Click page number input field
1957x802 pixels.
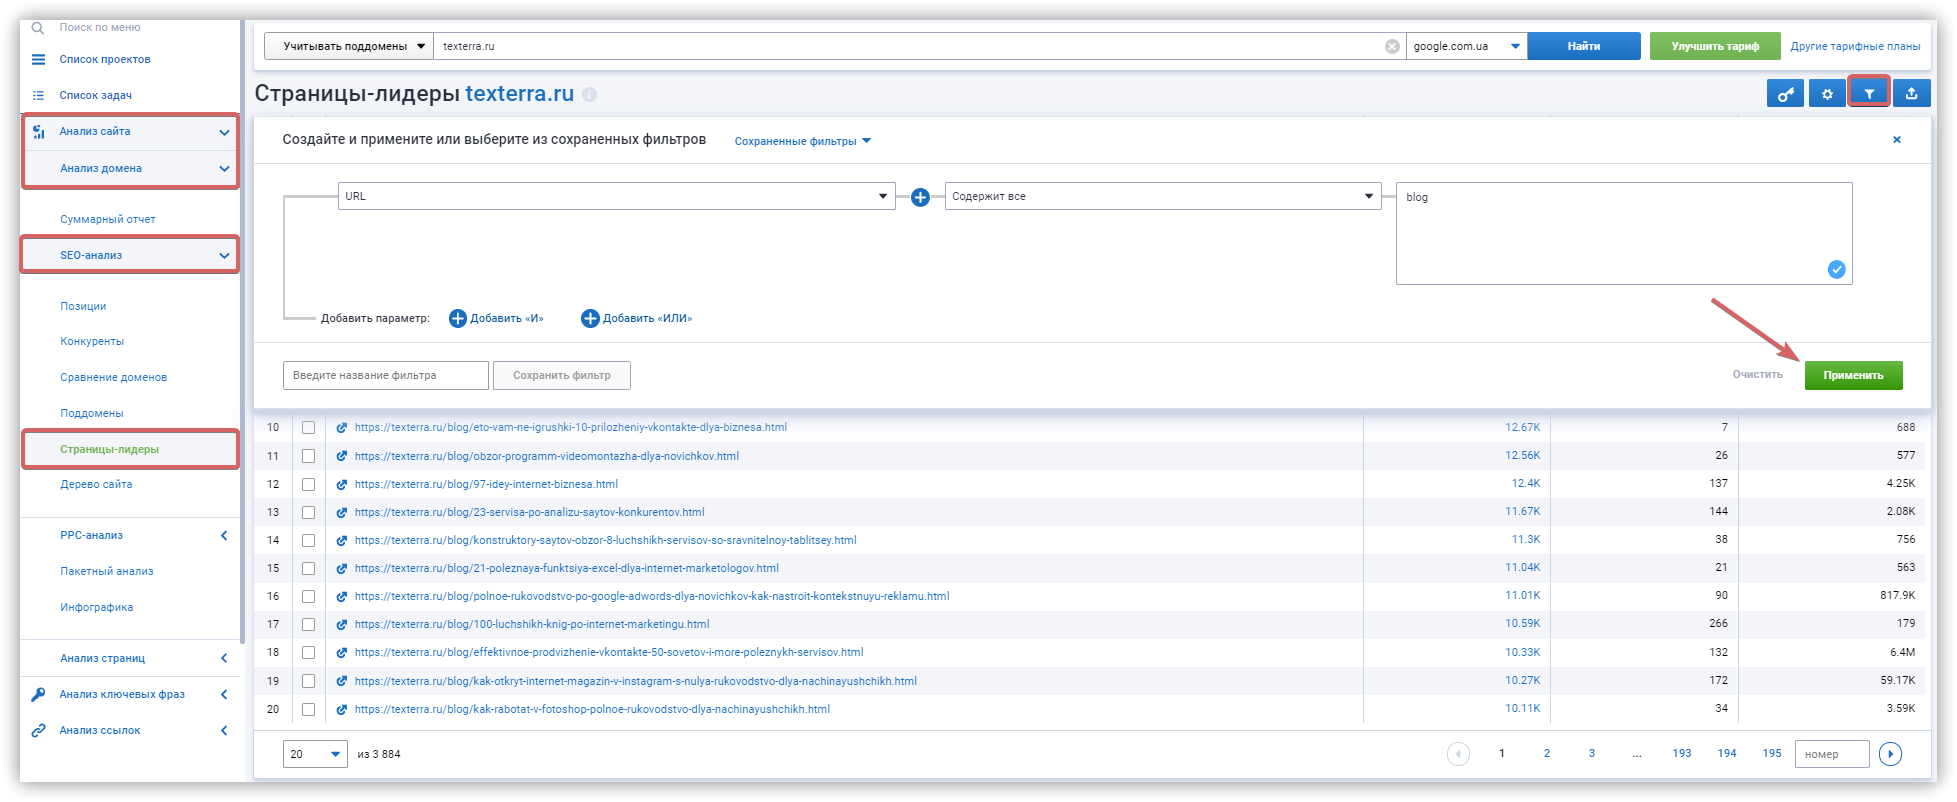point(1832,754)
